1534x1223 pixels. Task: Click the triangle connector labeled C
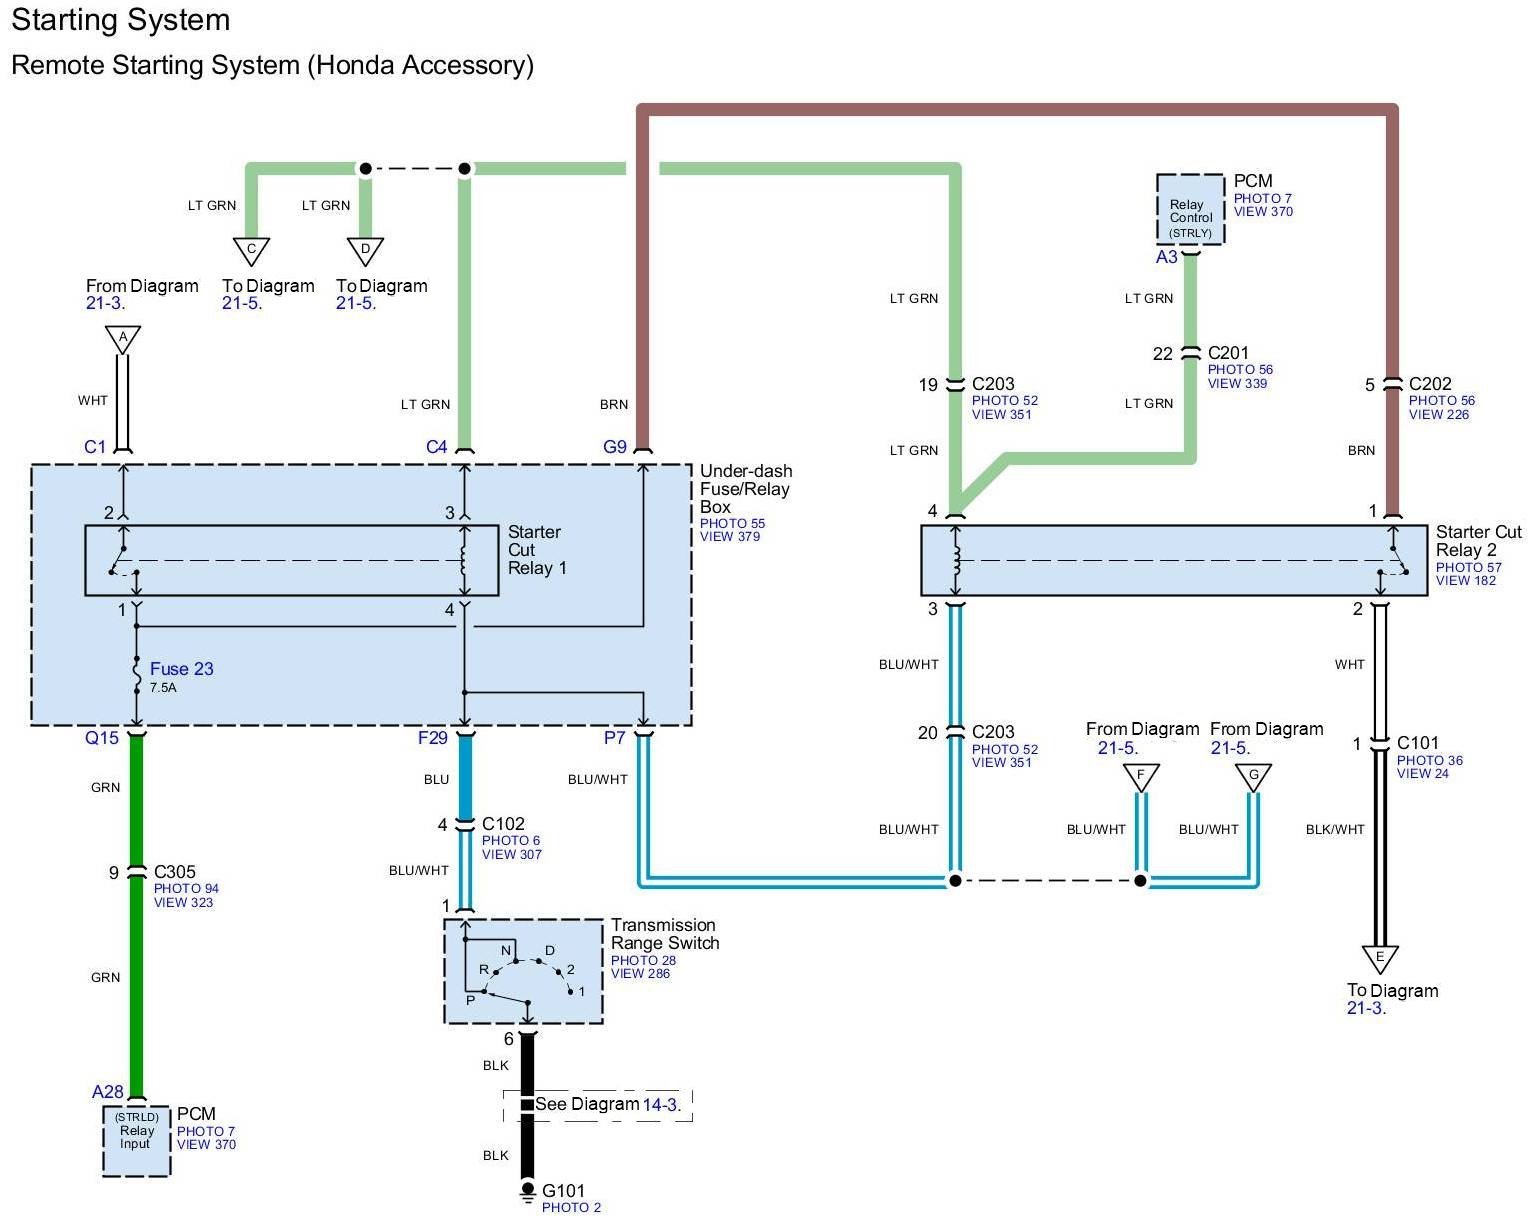pos(251,250)
